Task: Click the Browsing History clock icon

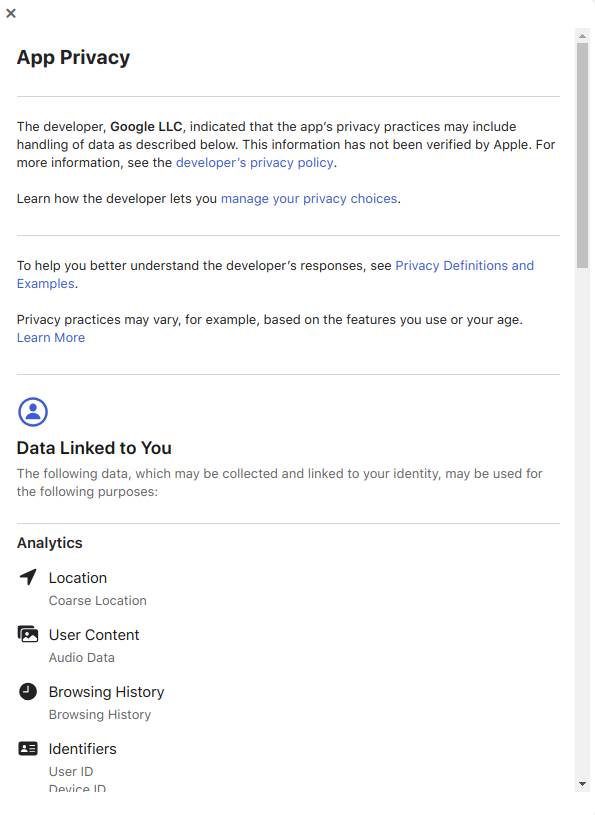Action: [28, 691]
